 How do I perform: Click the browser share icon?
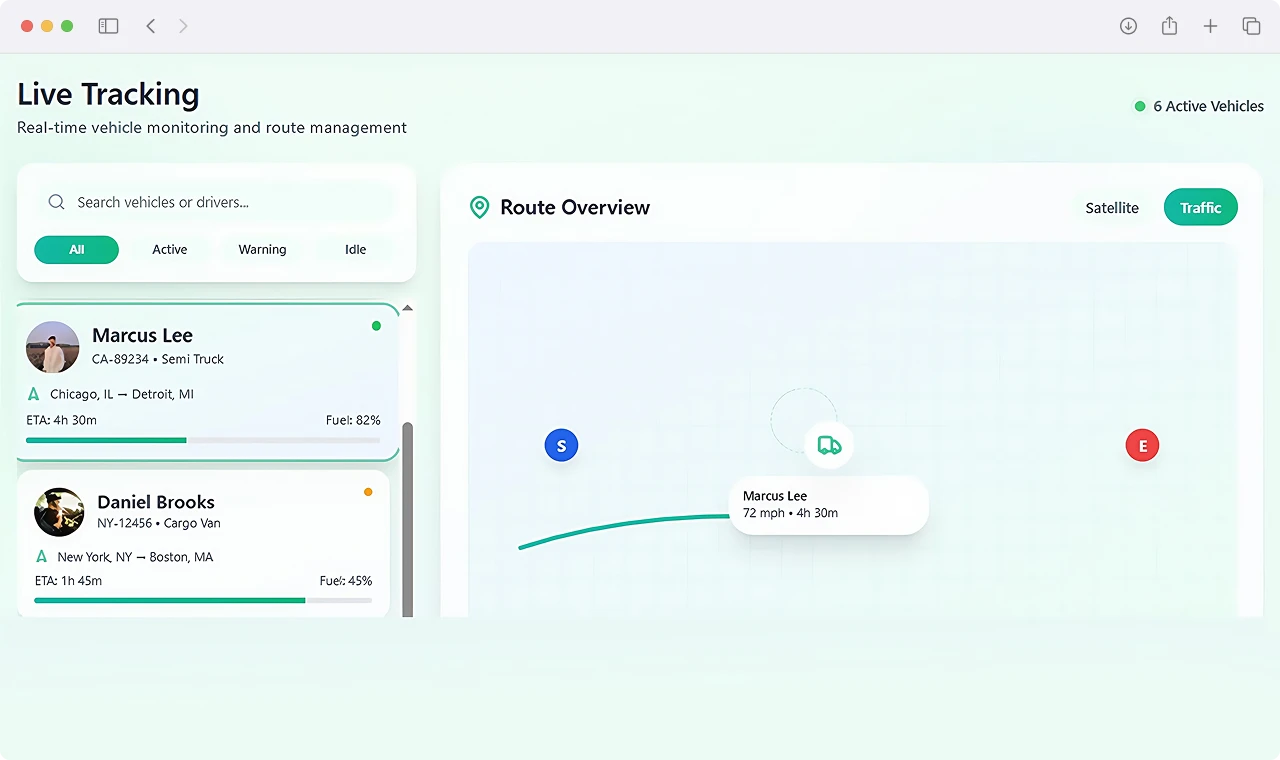(1169, 26)
